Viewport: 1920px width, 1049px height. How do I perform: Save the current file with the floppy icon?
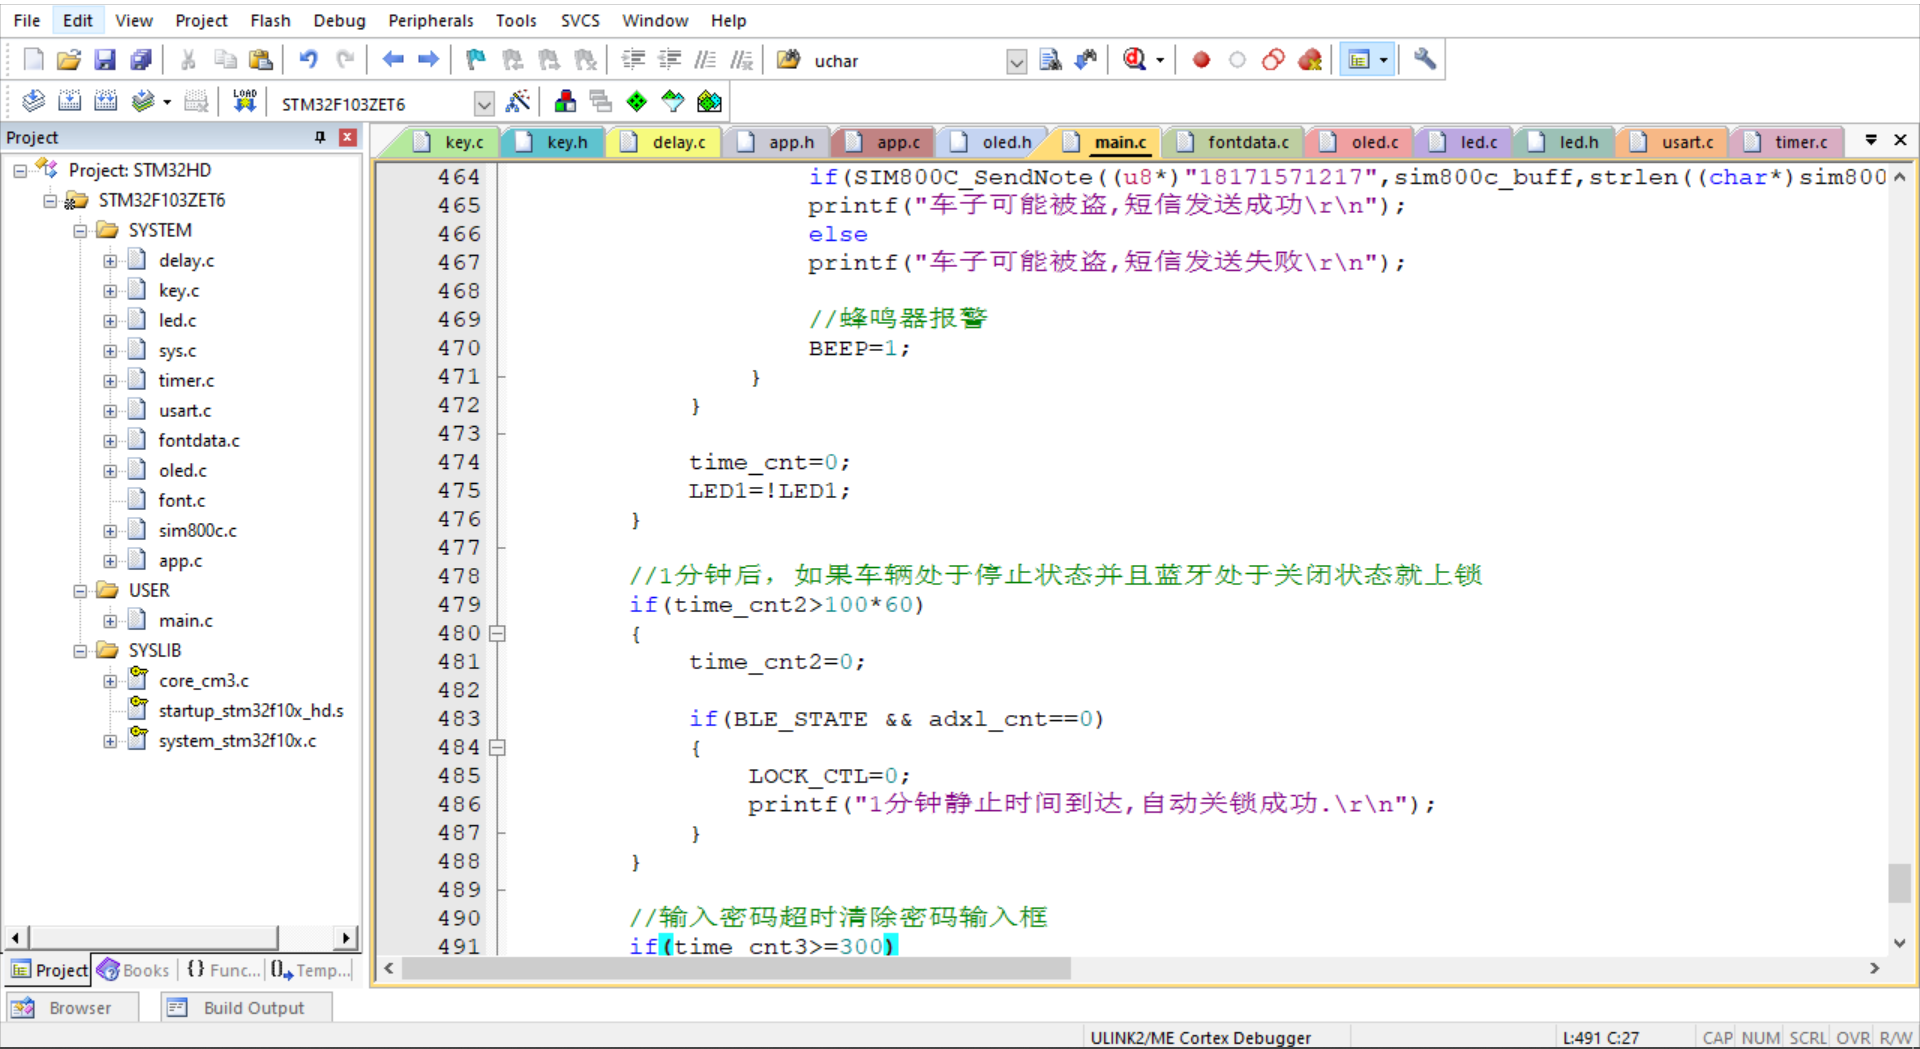coord(104,60)
